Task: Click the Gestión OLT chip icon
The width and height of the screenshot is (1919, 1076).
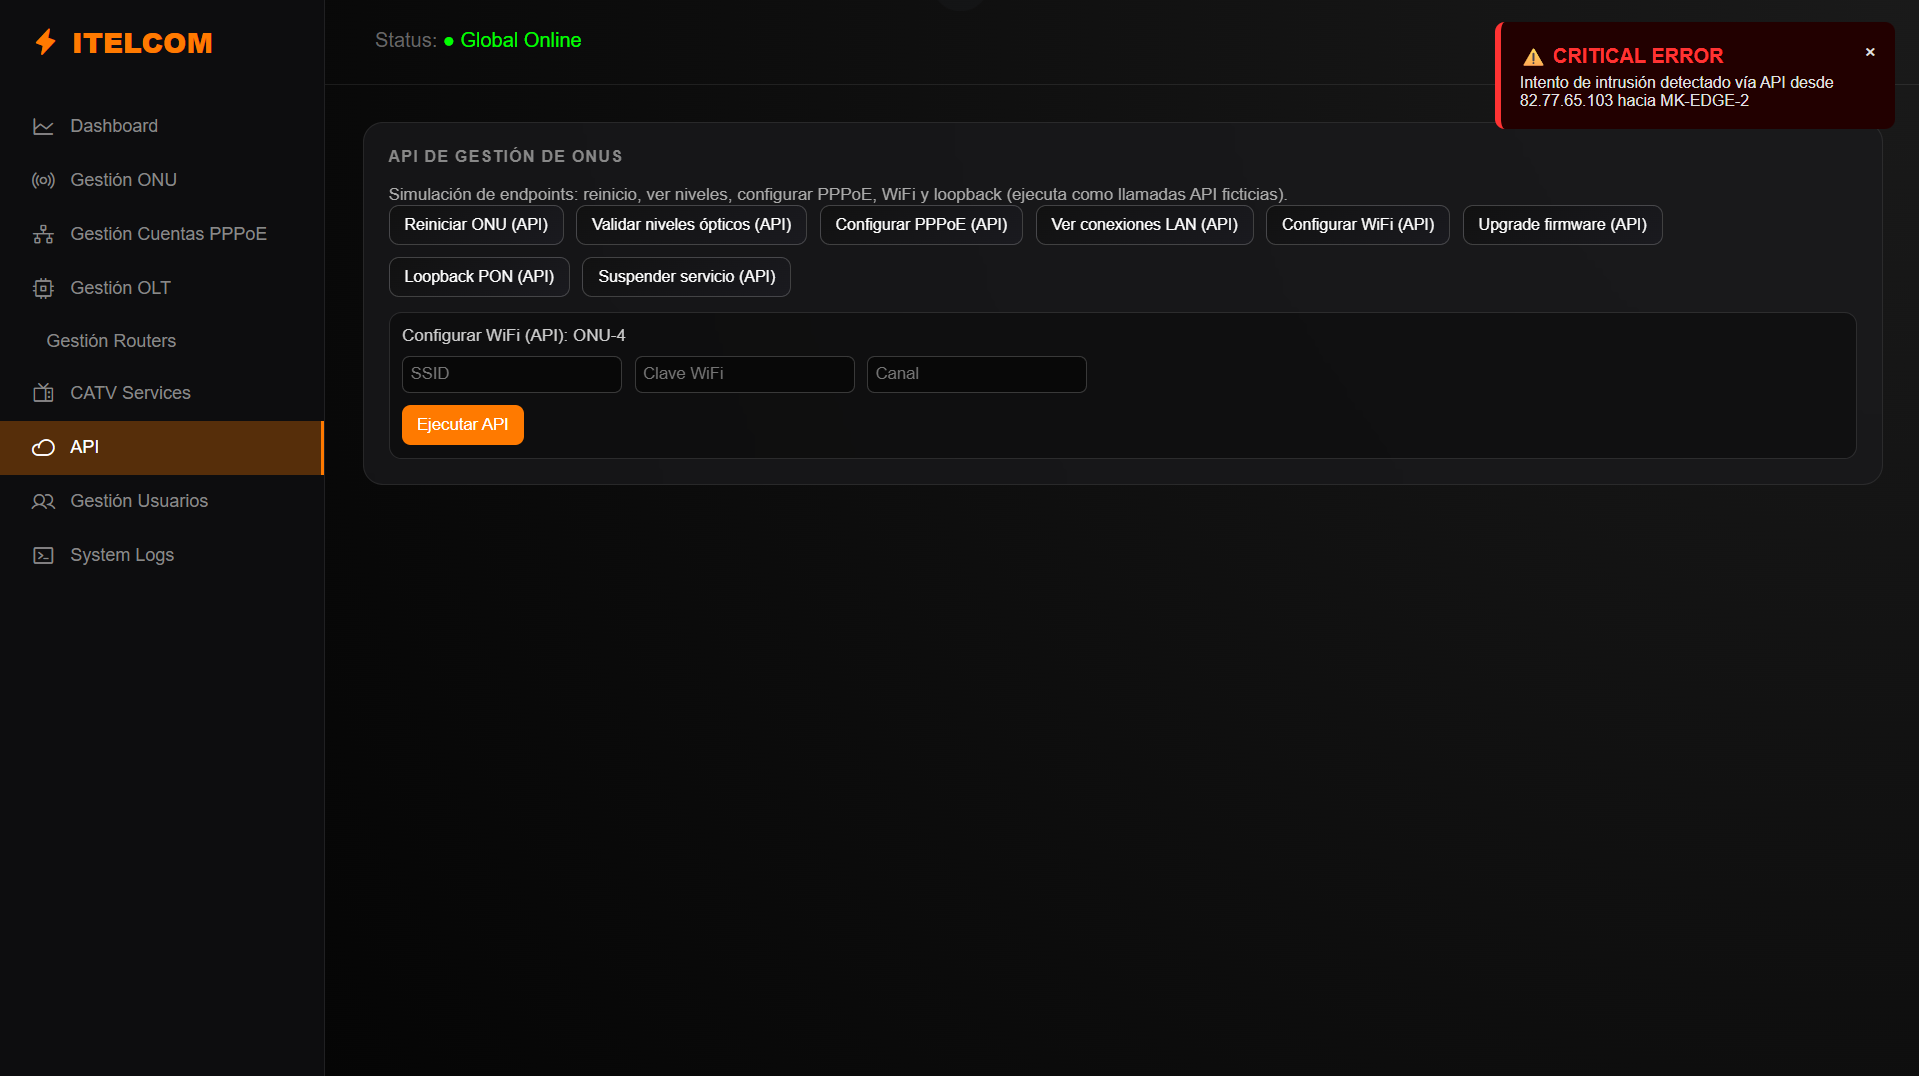Action: pyautogui.click(x=43, y=289)
